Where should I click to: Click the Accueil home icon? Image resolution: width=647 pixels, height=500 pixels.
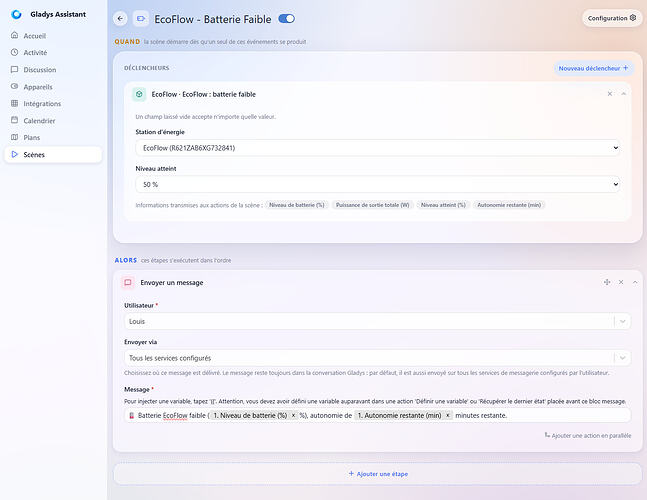[14, 35]
